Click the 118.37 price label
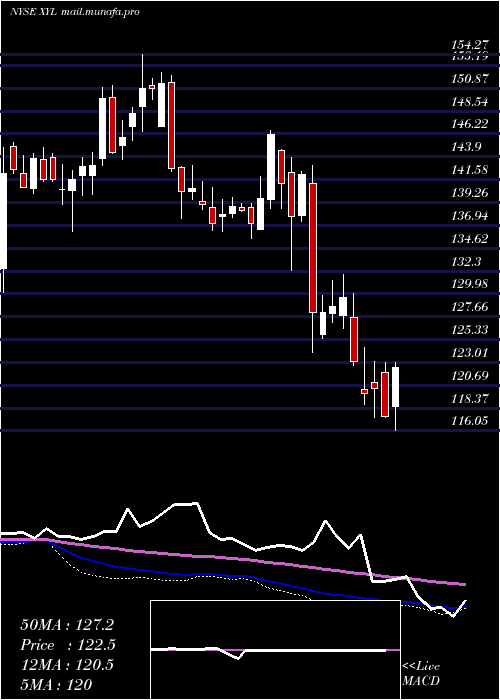The height and width of the screenshot is (700, 500). coord(469,400)
